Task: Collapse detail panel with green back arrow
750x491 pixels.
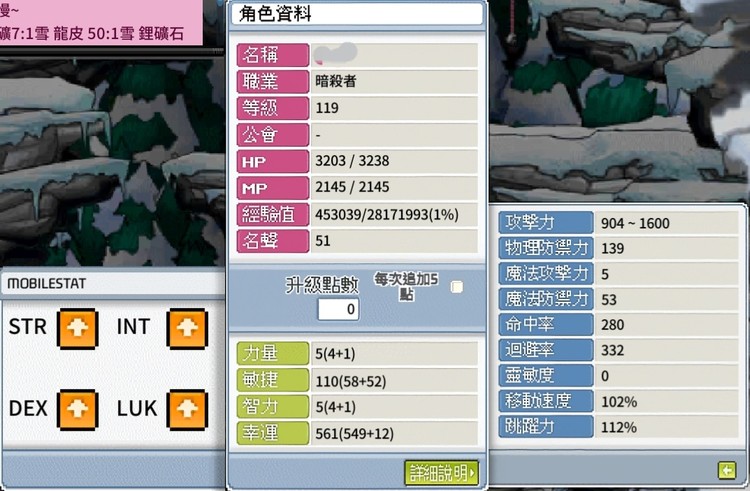Action: pyautogui.click(x=727, y=470)
